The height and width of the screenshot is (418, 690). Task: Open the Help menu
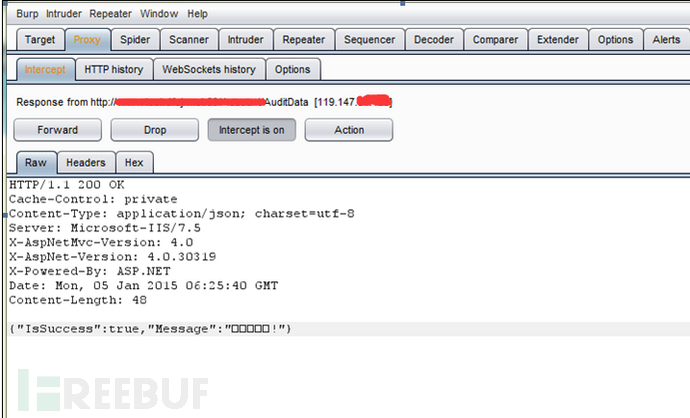197,14
